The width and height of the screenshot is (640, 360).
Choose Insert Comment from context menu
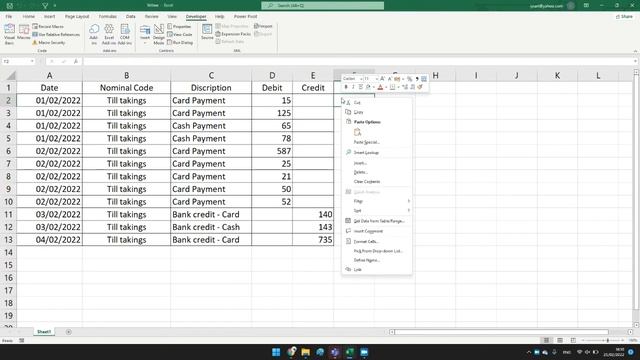[376, 231]
